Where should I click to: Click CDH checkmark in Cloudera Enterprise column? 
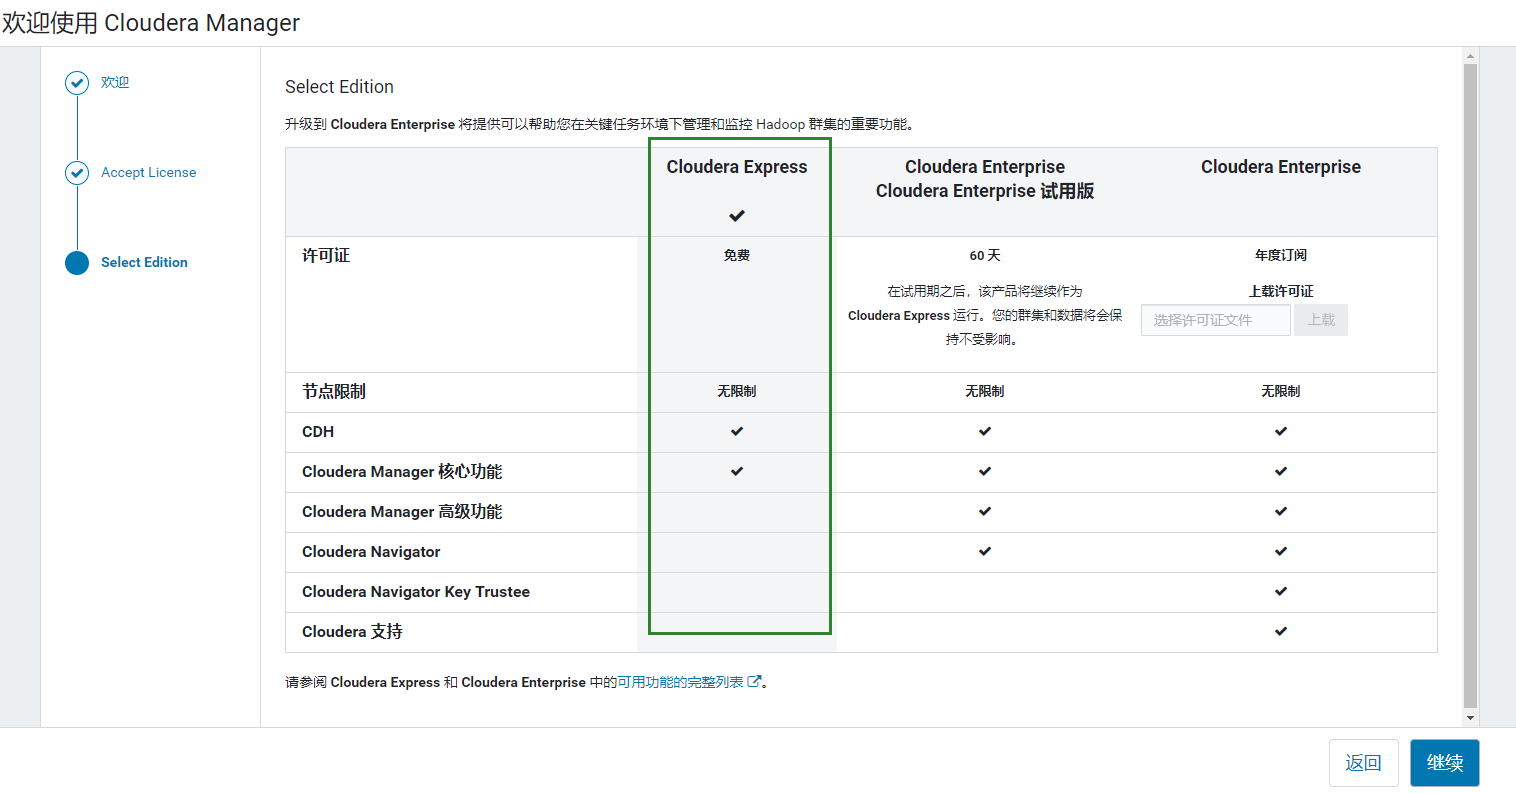tap(1281, 431)
